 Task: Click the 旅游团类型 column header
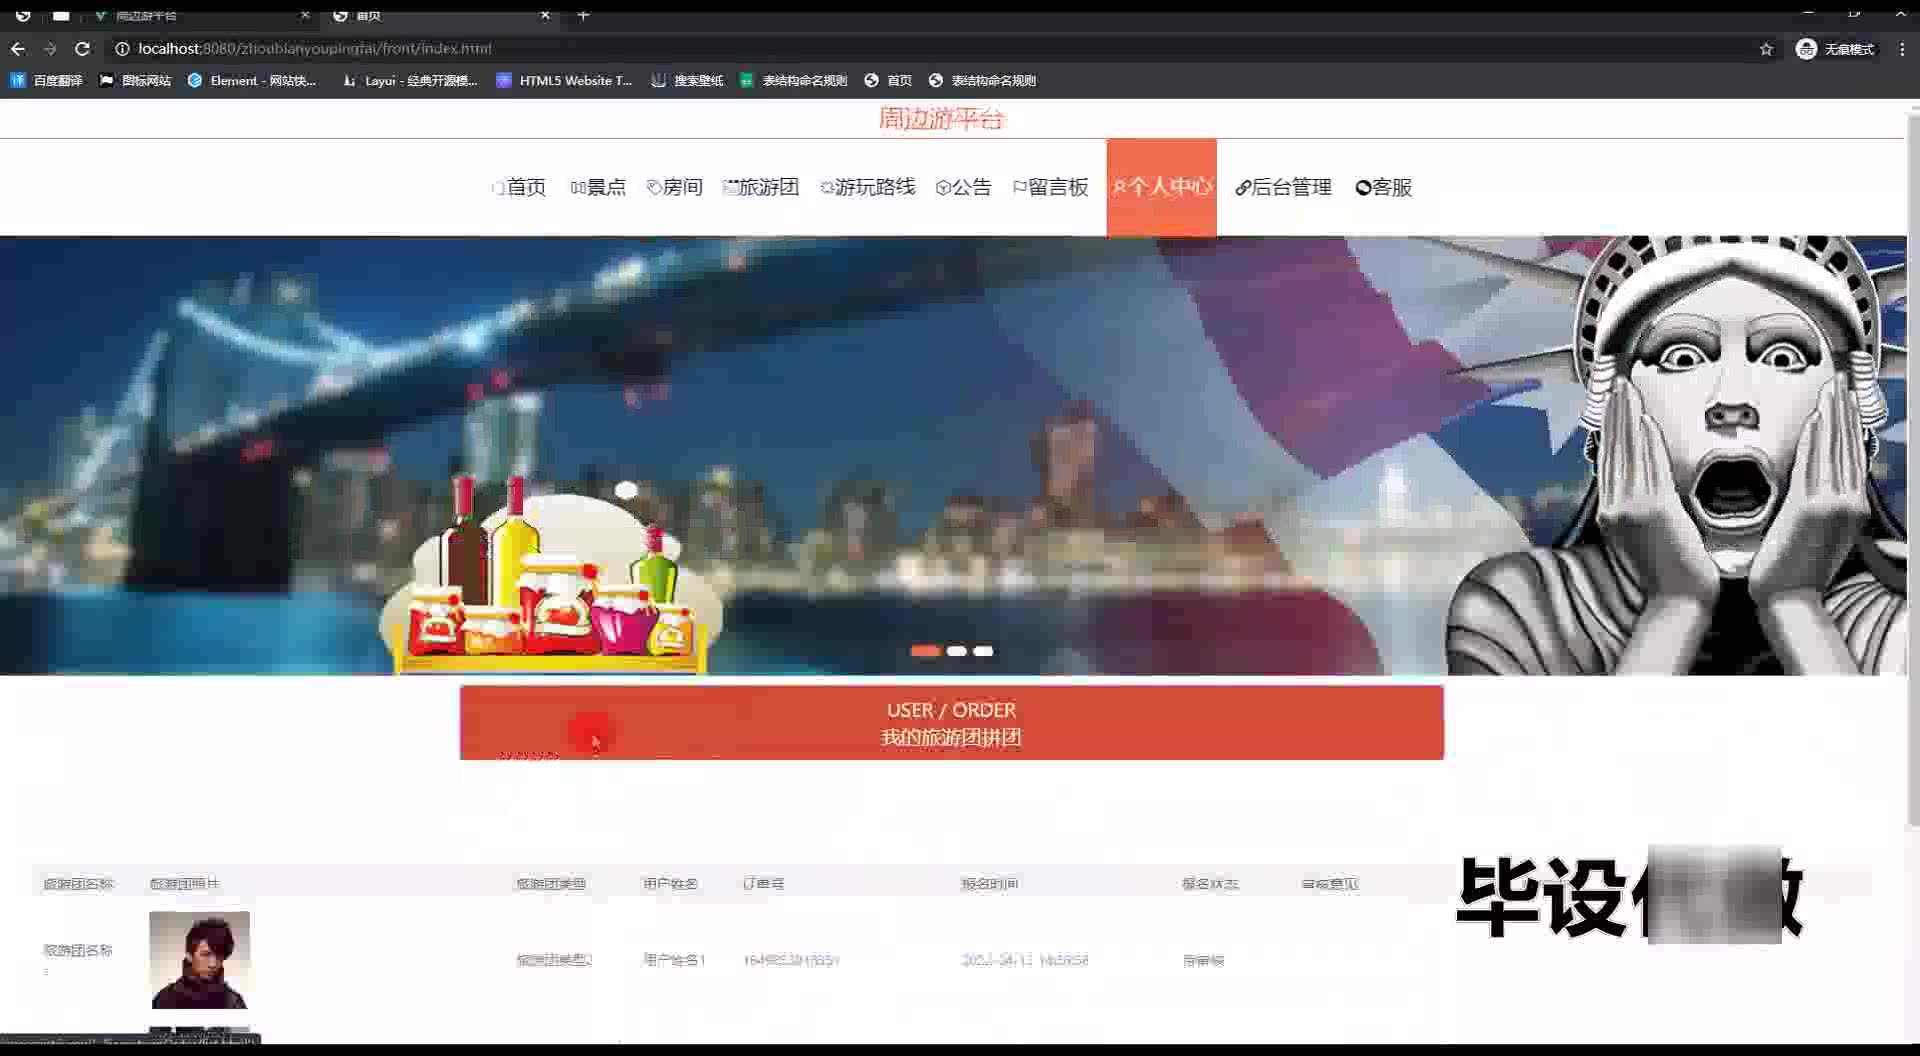pyautogui.click(x=551, y=884)
